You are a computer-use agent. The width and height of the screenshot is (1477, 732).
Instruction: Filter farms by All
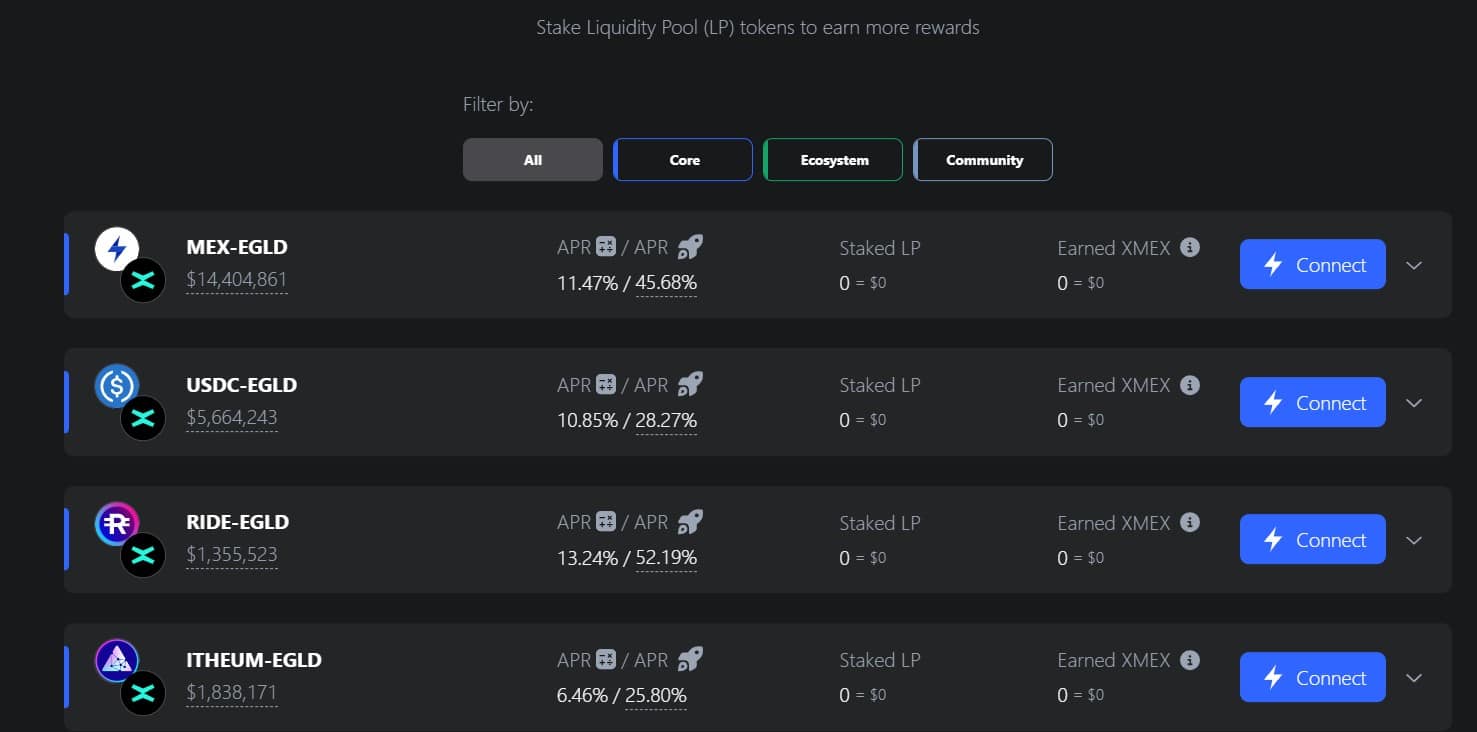point(533,160)
